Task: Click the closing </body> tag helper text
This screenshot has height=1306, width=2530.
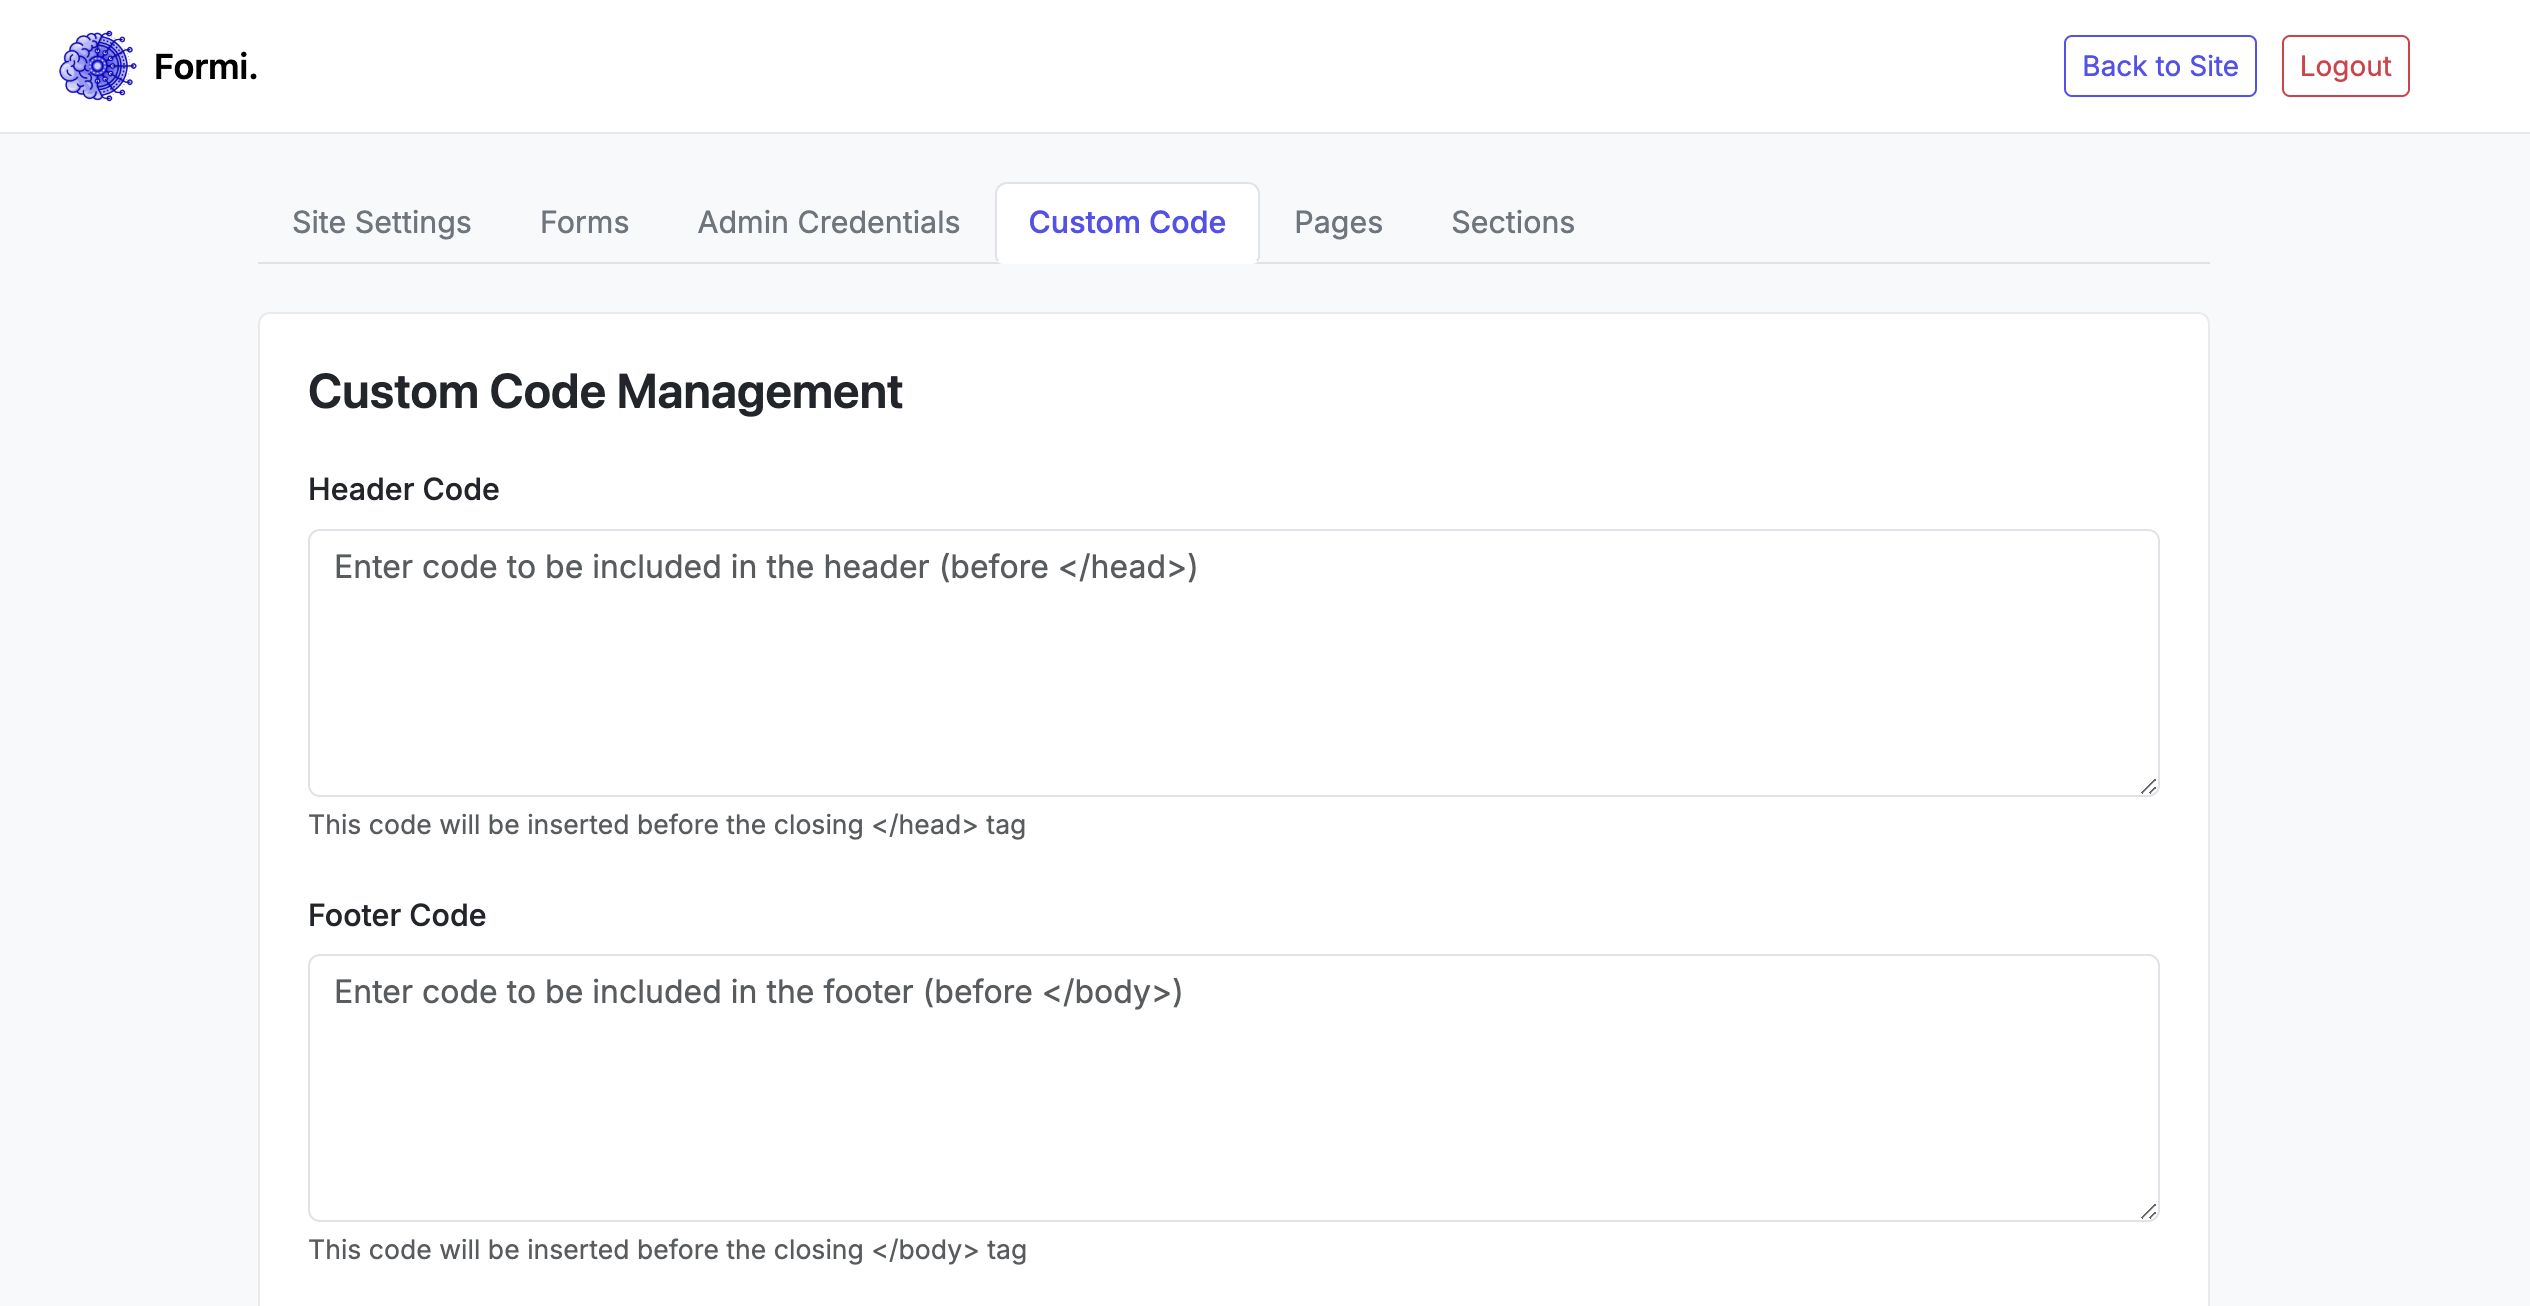Action: [666, 1250]
